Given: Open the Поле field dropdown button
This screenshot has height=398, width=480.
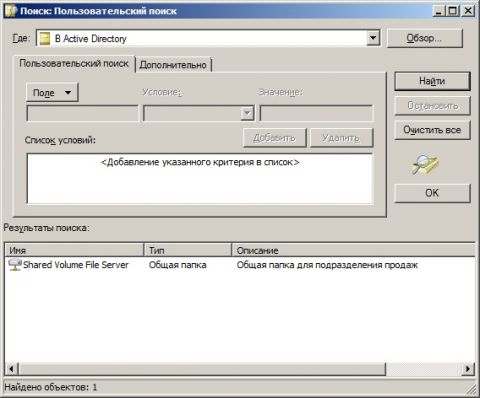Looking at the screenshot, I should pyautogui.click(x=52, y=92).
